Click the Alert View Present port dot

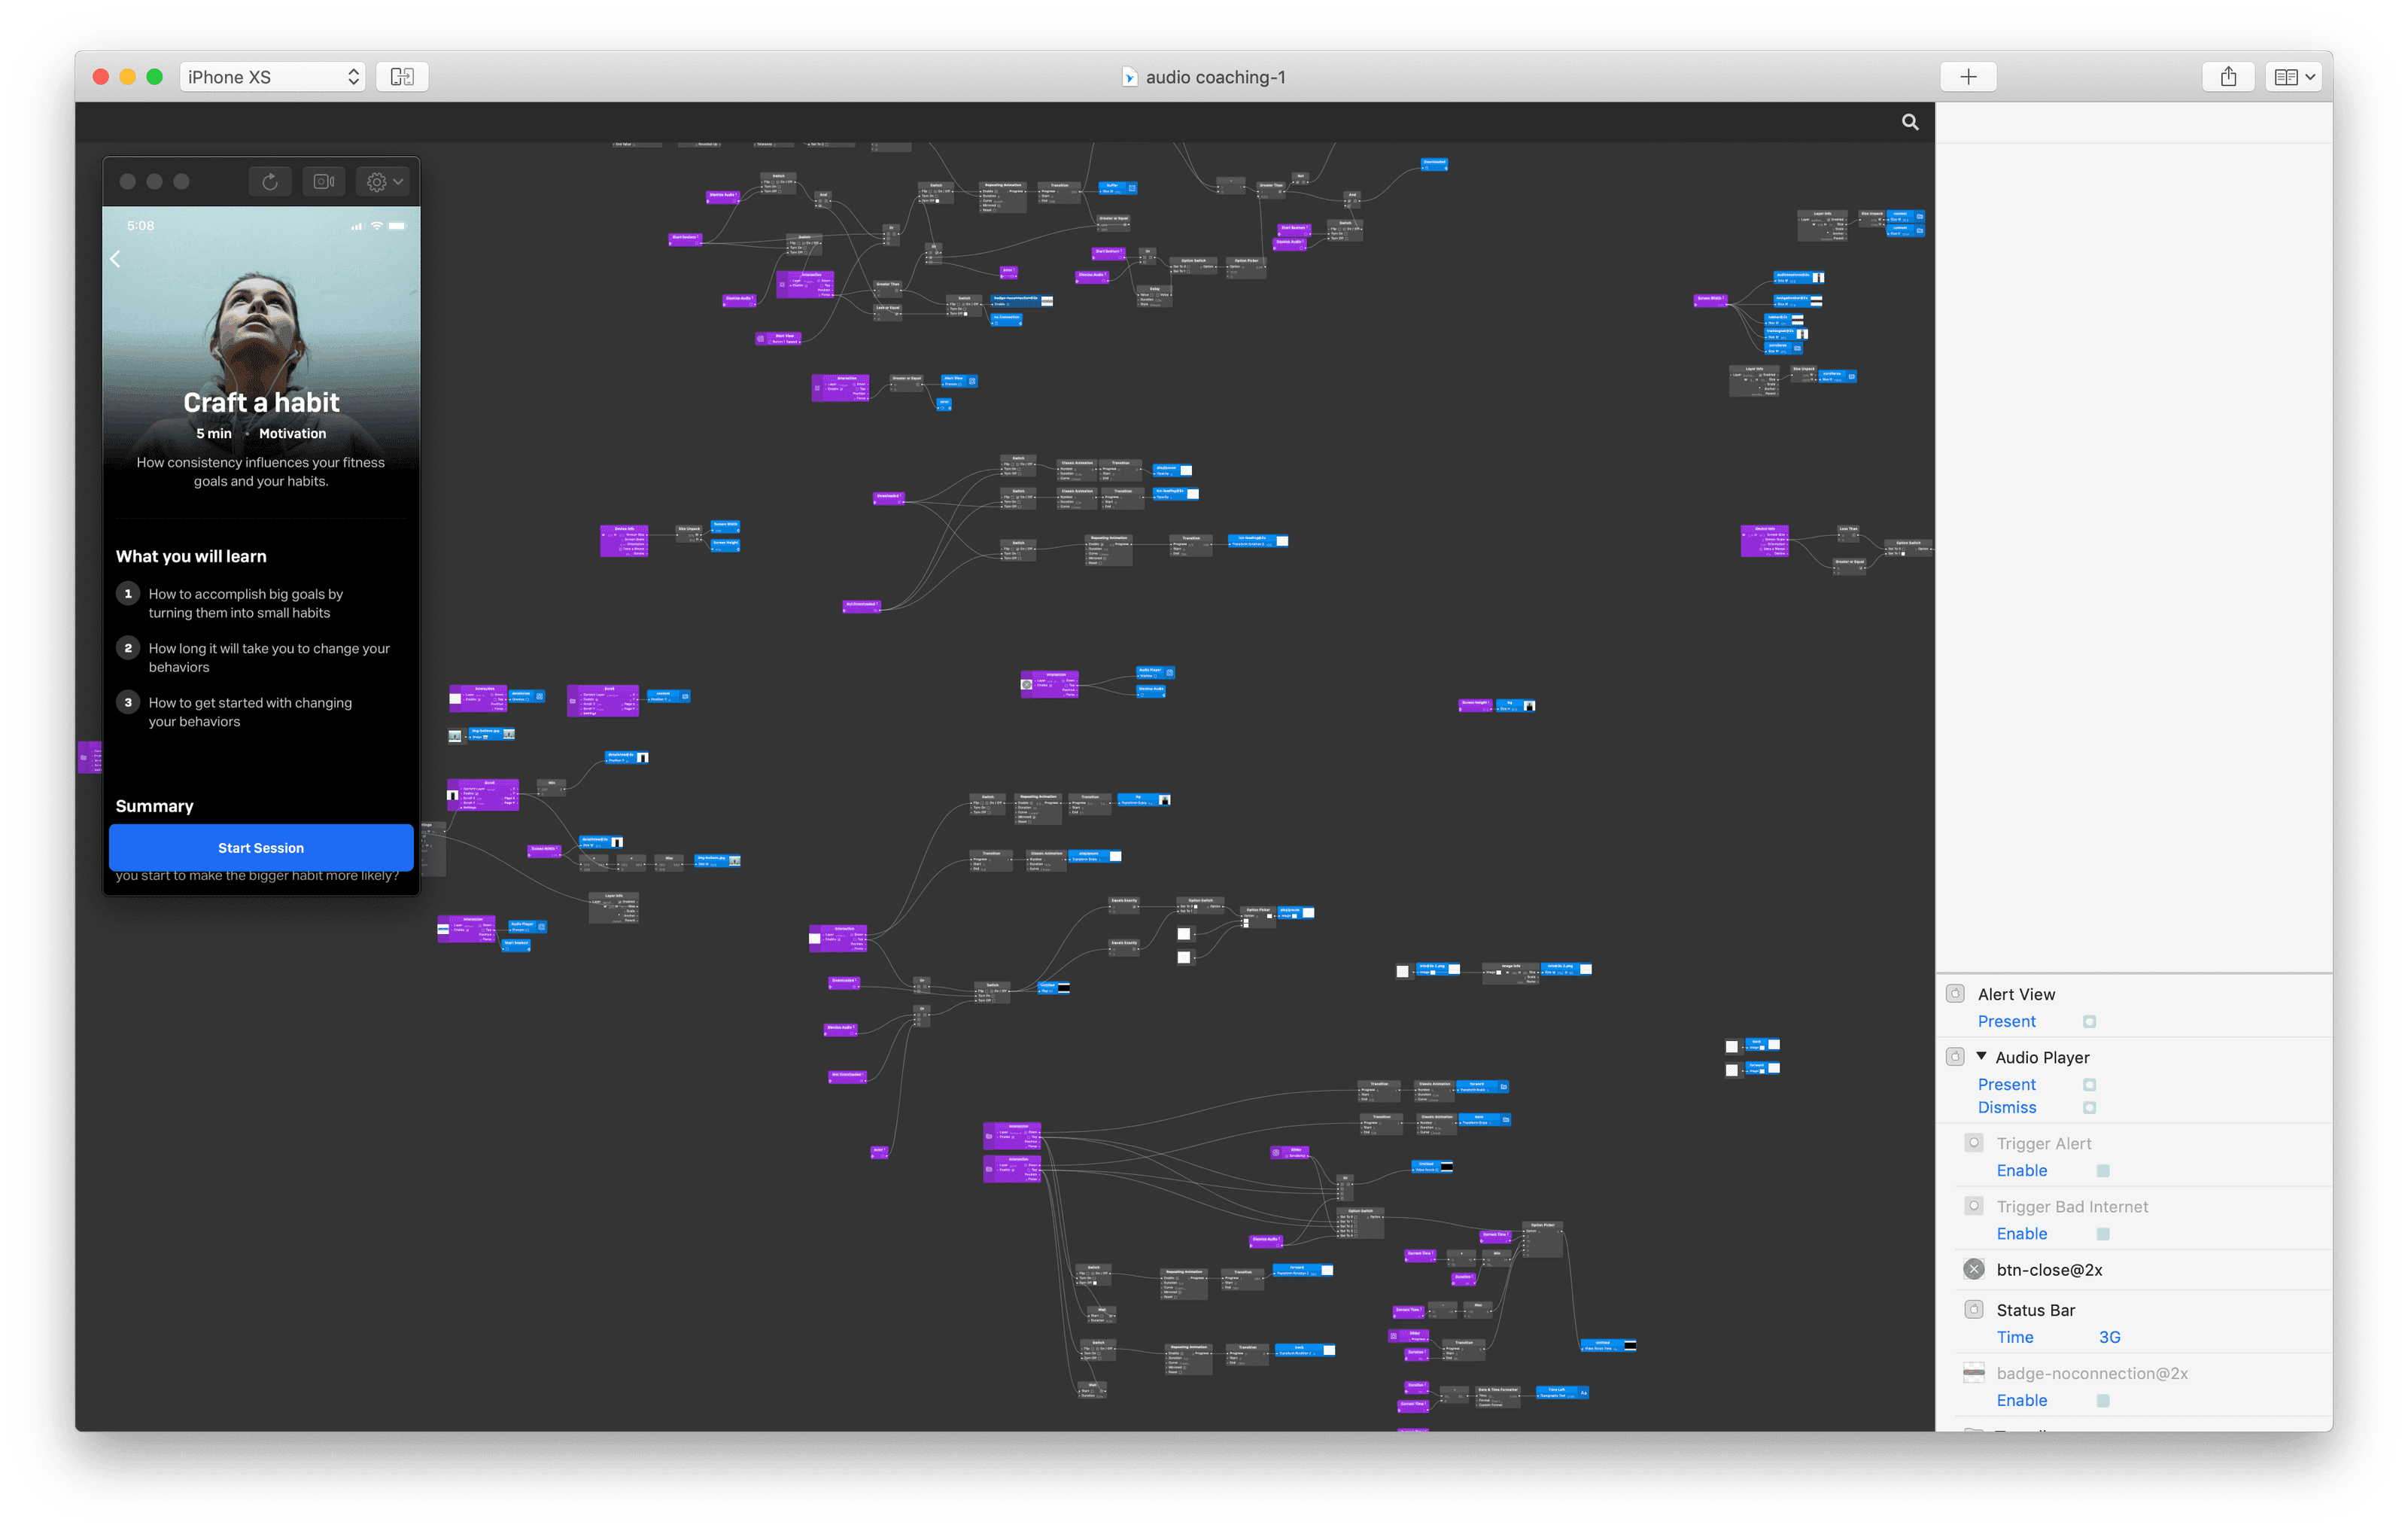pos(2089,1021)
